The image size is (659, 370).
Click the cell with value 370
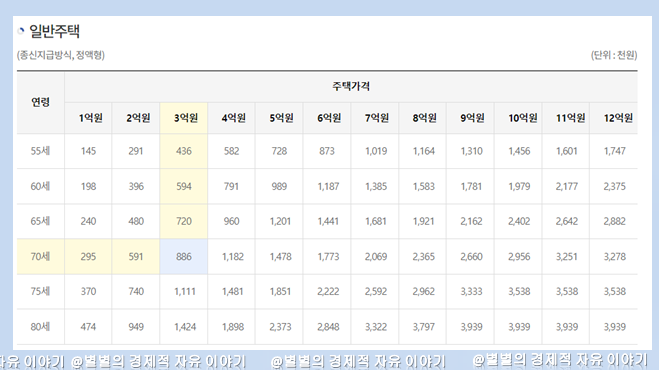point(88,291)
